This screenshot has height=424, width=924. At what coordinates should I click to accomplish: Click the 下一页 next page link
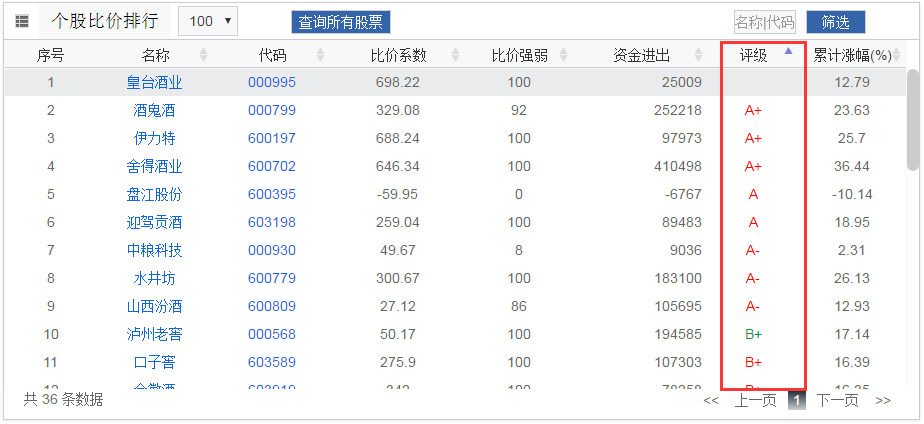click(837, 401)
